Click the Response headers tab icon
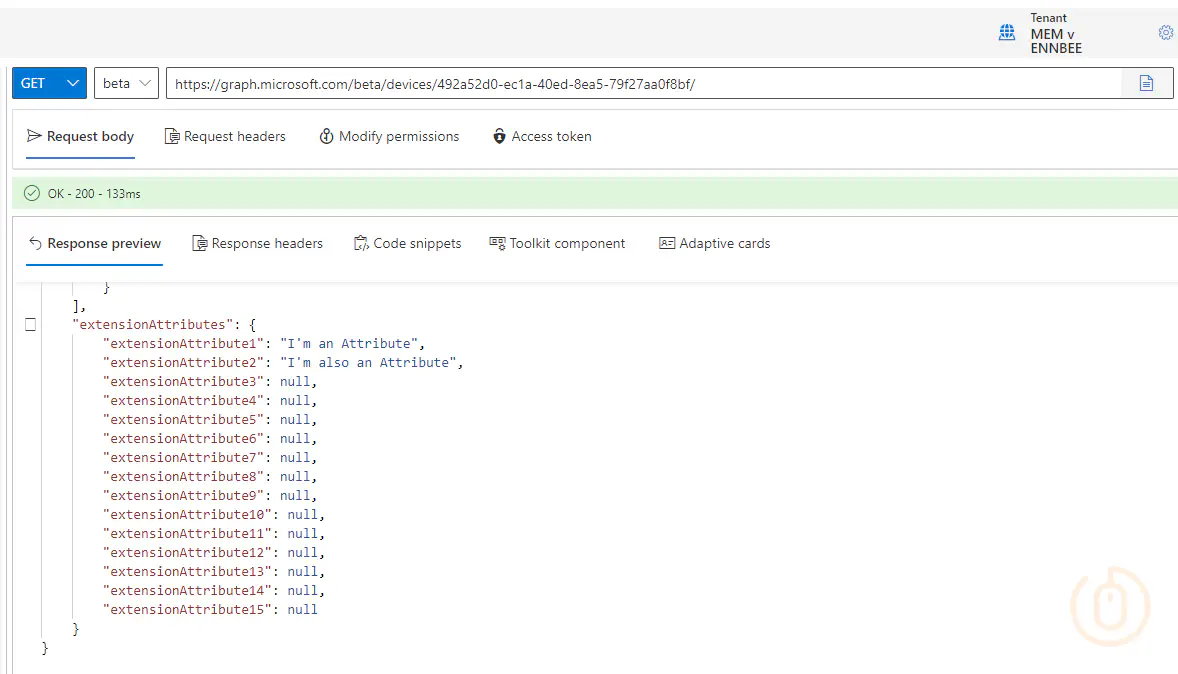The image size is (1178, 674). (202, 243)
